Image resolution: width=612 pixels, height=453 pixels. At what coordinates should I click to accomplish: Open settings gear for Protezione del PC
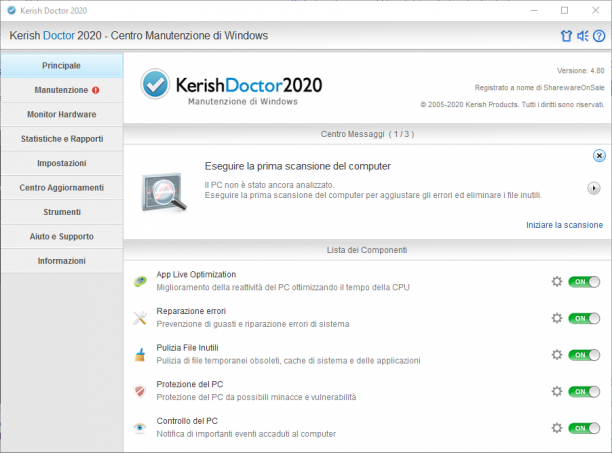tap(557, 391)
